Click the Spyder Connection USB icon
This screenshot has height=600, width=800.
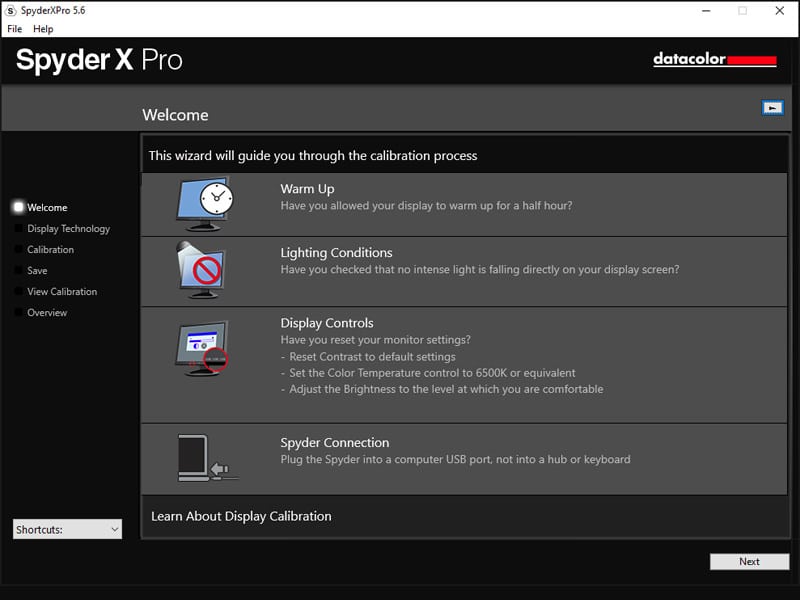206,459
